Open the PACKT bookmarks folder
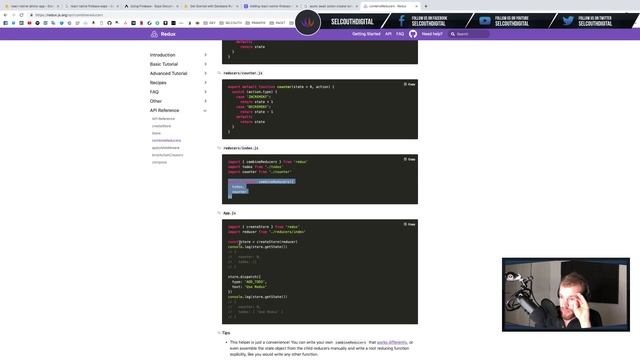This screenshot has width=640, height=360. pos(278,23)
